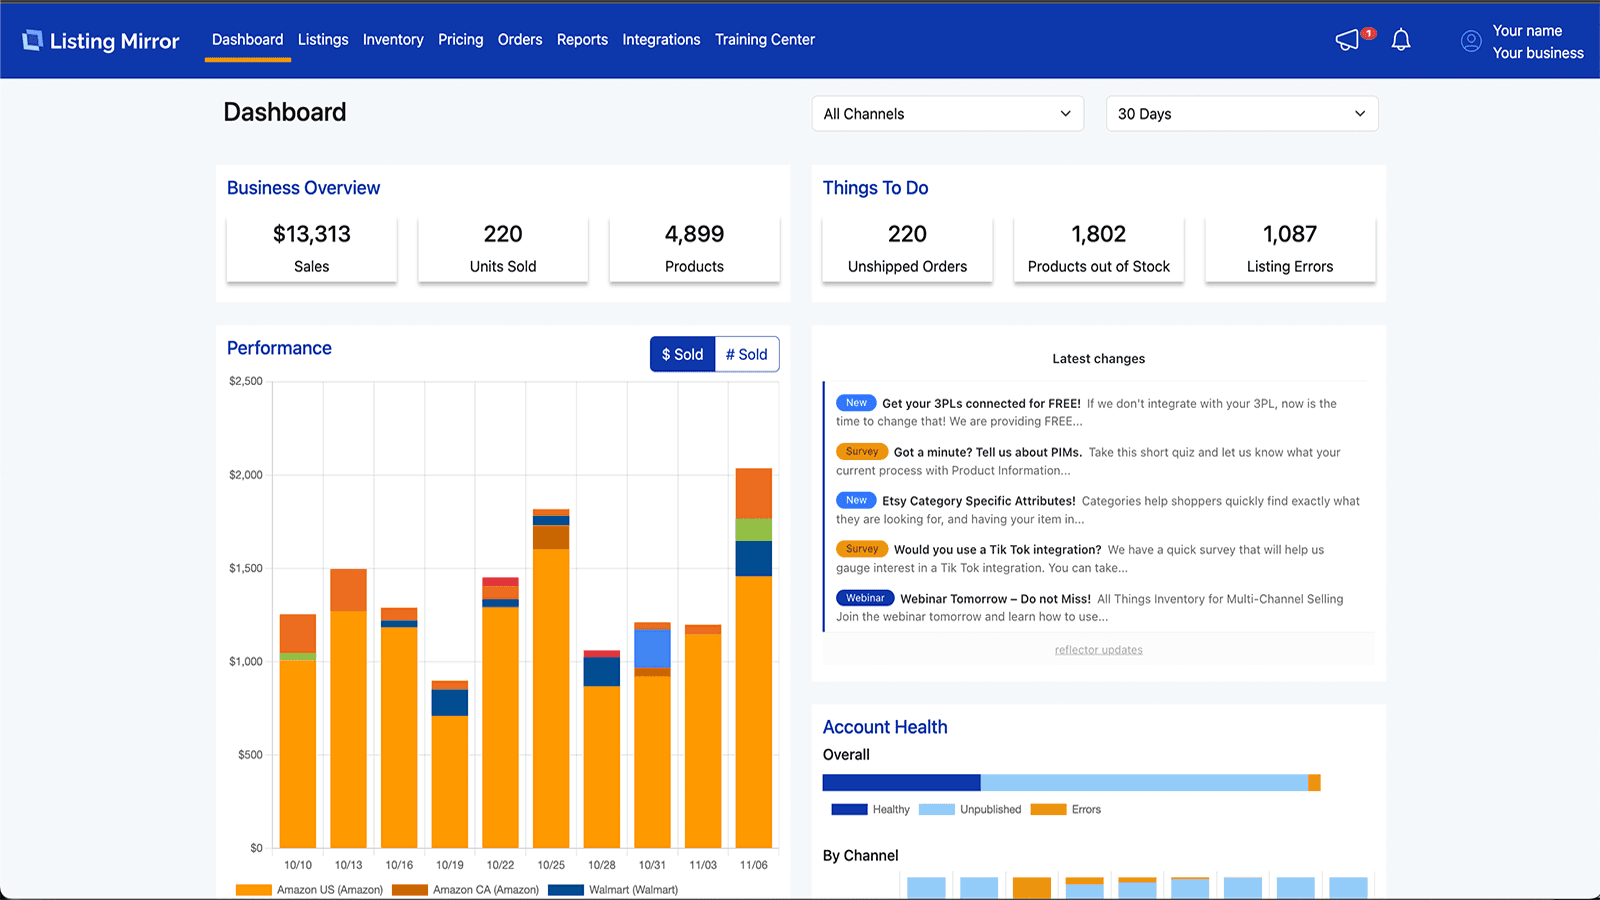Click the Survey badge on the TikTok question

(x=862, y=548)
